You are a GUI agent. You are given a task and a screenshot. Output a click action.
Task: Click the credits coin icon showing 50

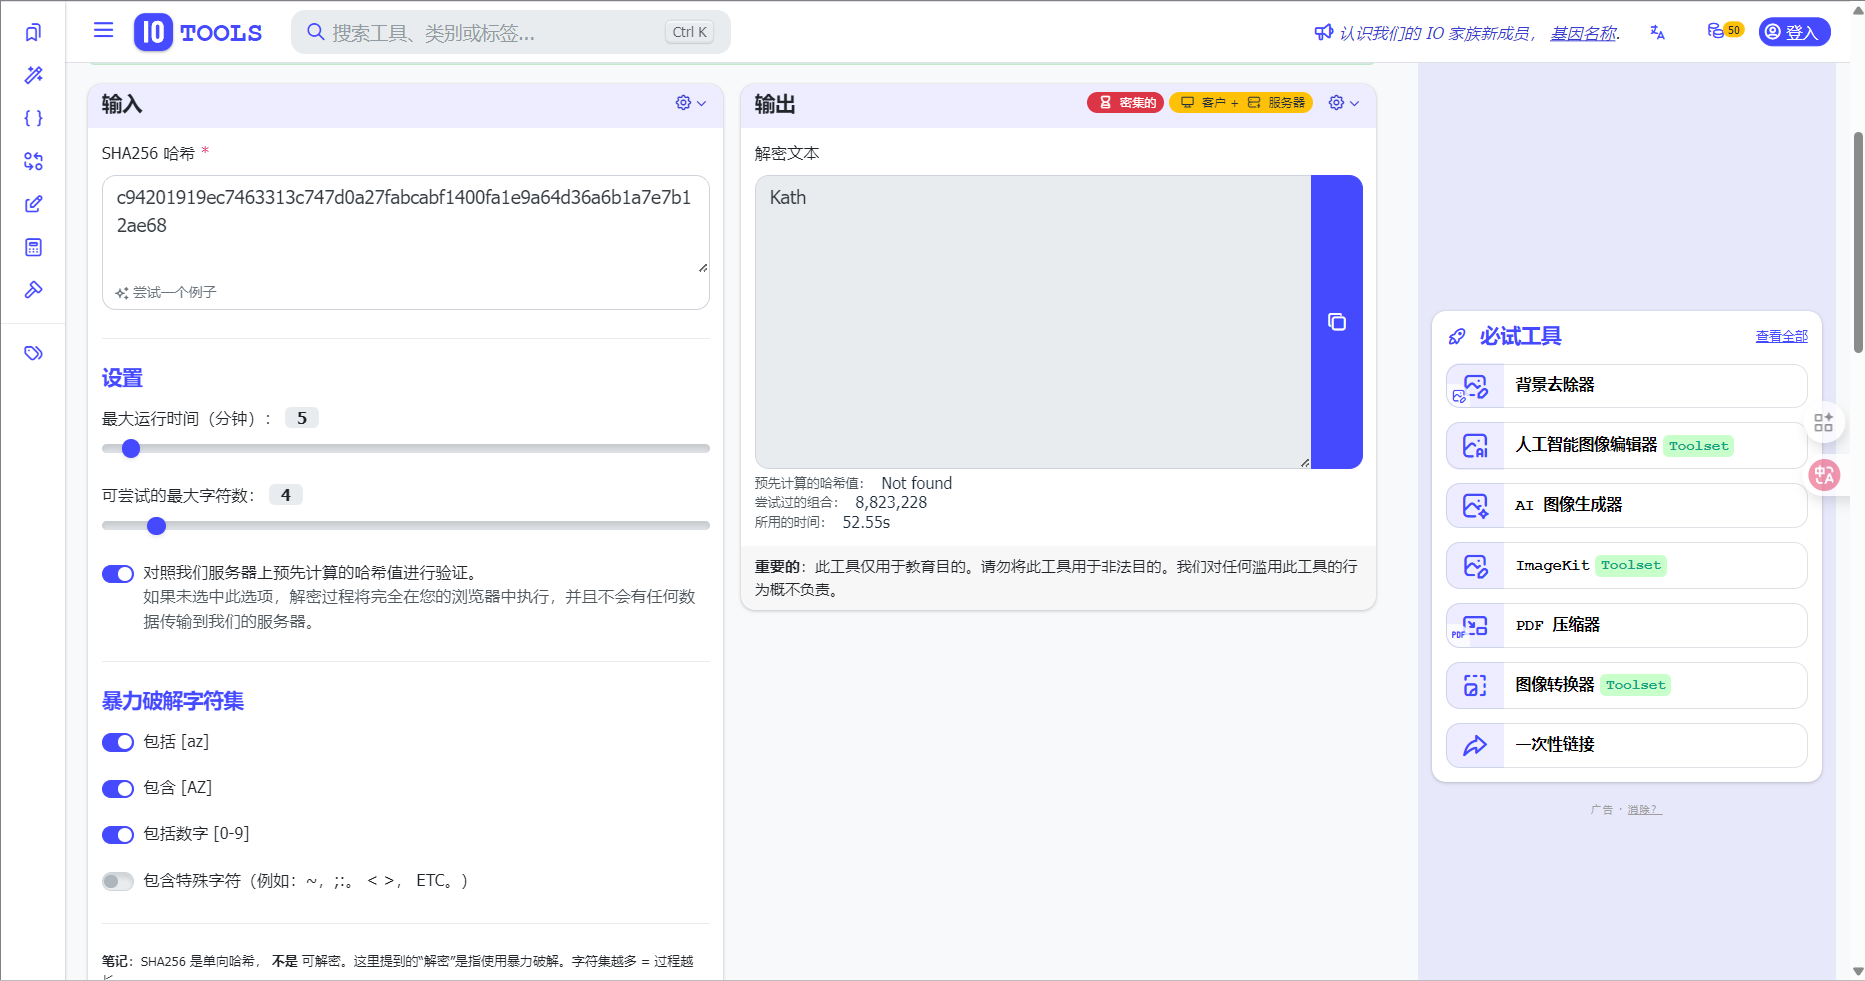1724,31
